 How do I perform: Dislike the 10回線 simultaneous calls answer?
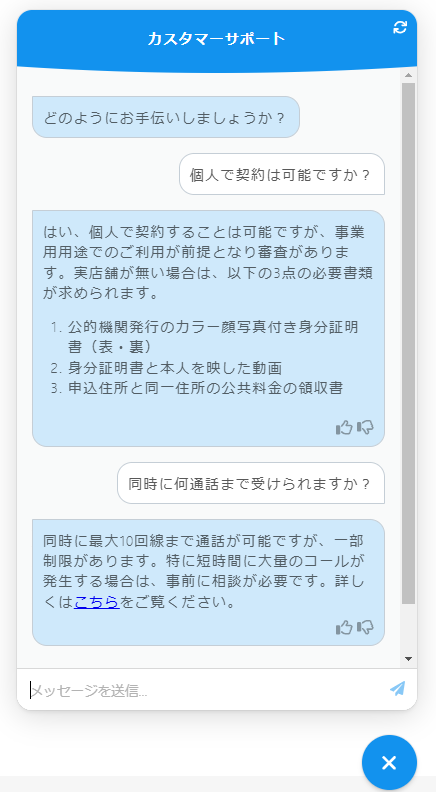(x=365, y=627)
